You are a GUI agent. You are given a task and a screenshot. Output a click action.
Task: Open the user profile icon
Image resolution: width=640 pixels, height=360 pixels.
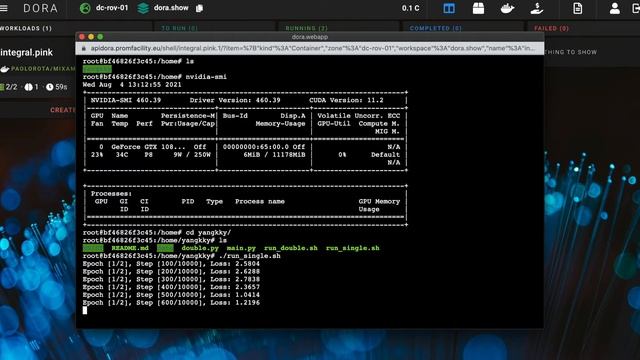click(x=615, y=8)
